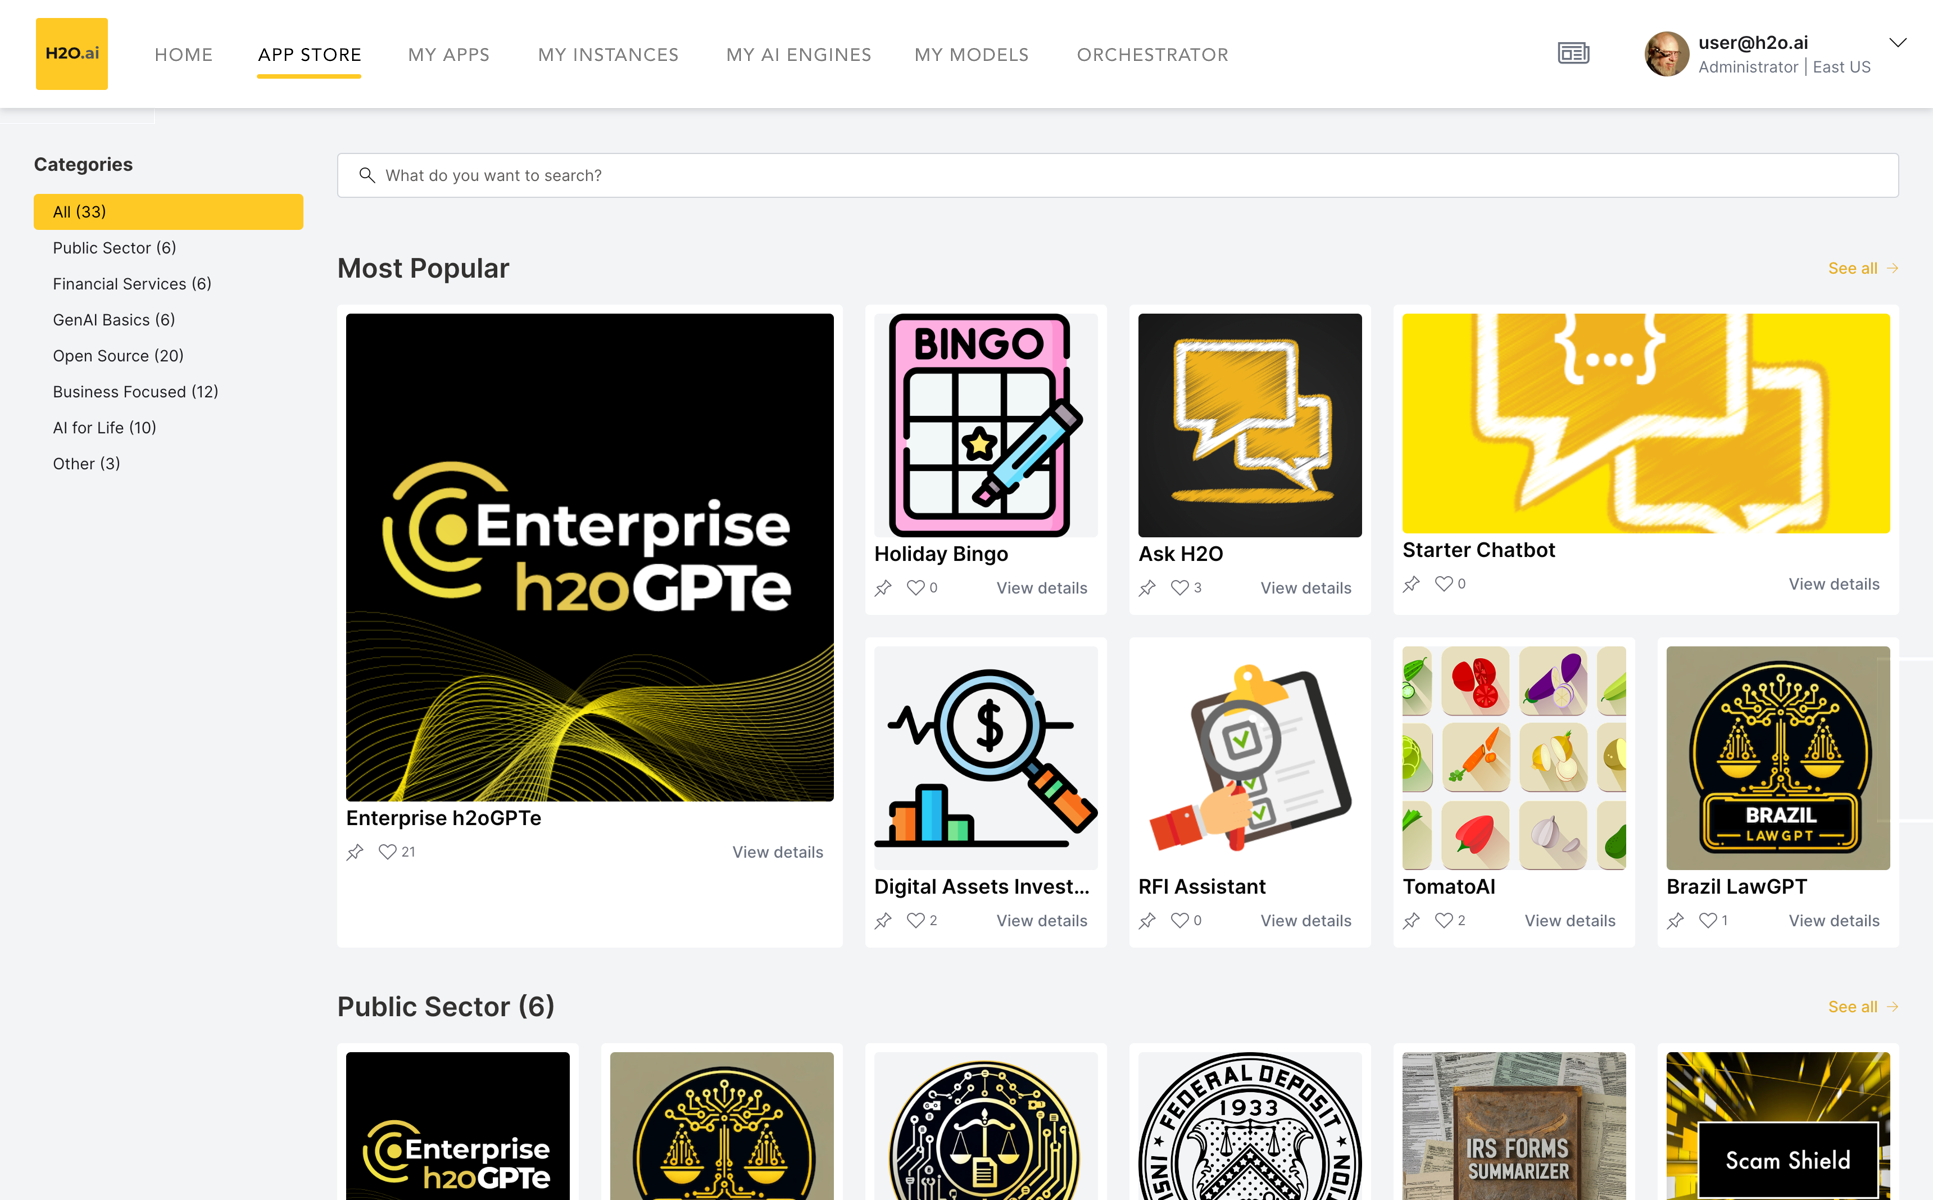The height and width of the screenshot is (1200, 1933).
Task: Pin the Starter Chatbot app
Action: click(1411, 584)
